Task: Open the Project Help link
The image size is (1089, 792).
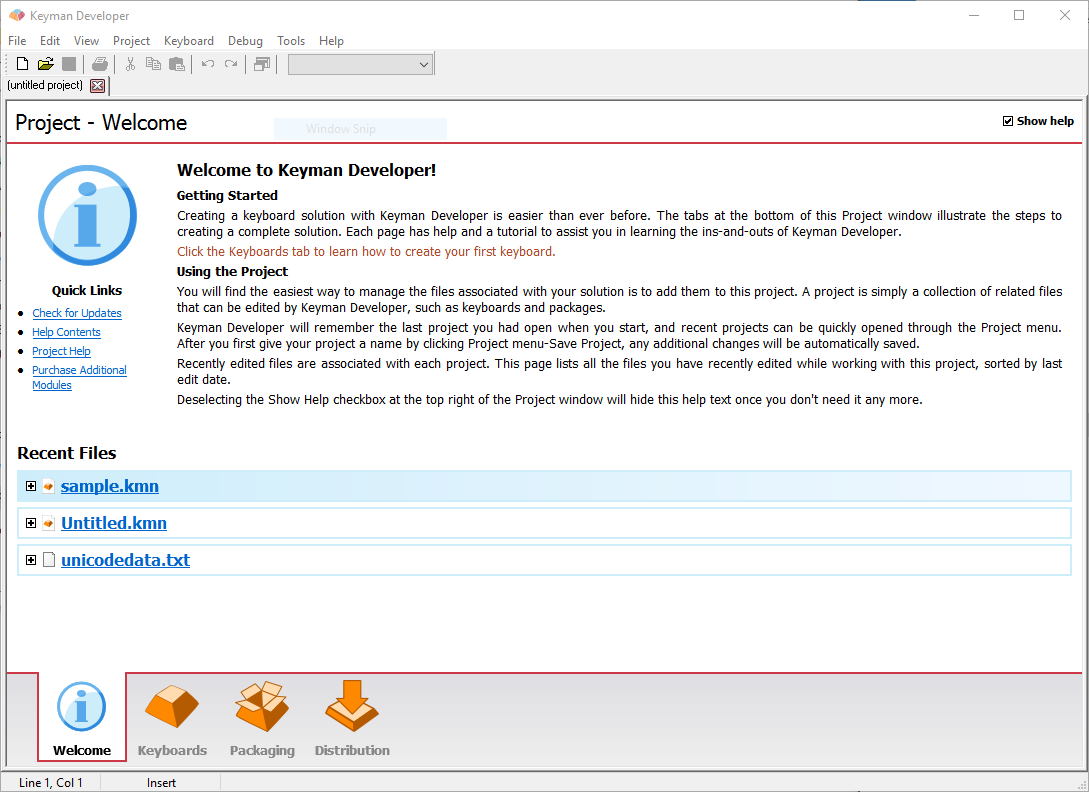Action: (x=61, y=351)
